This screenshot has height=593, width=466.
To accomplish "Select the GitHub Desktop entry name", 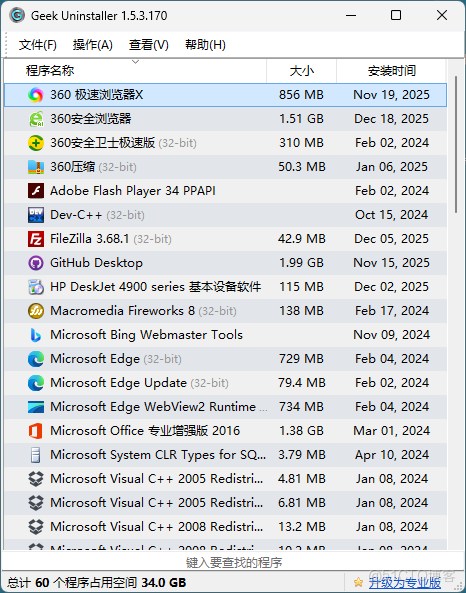I will (96, 263).
